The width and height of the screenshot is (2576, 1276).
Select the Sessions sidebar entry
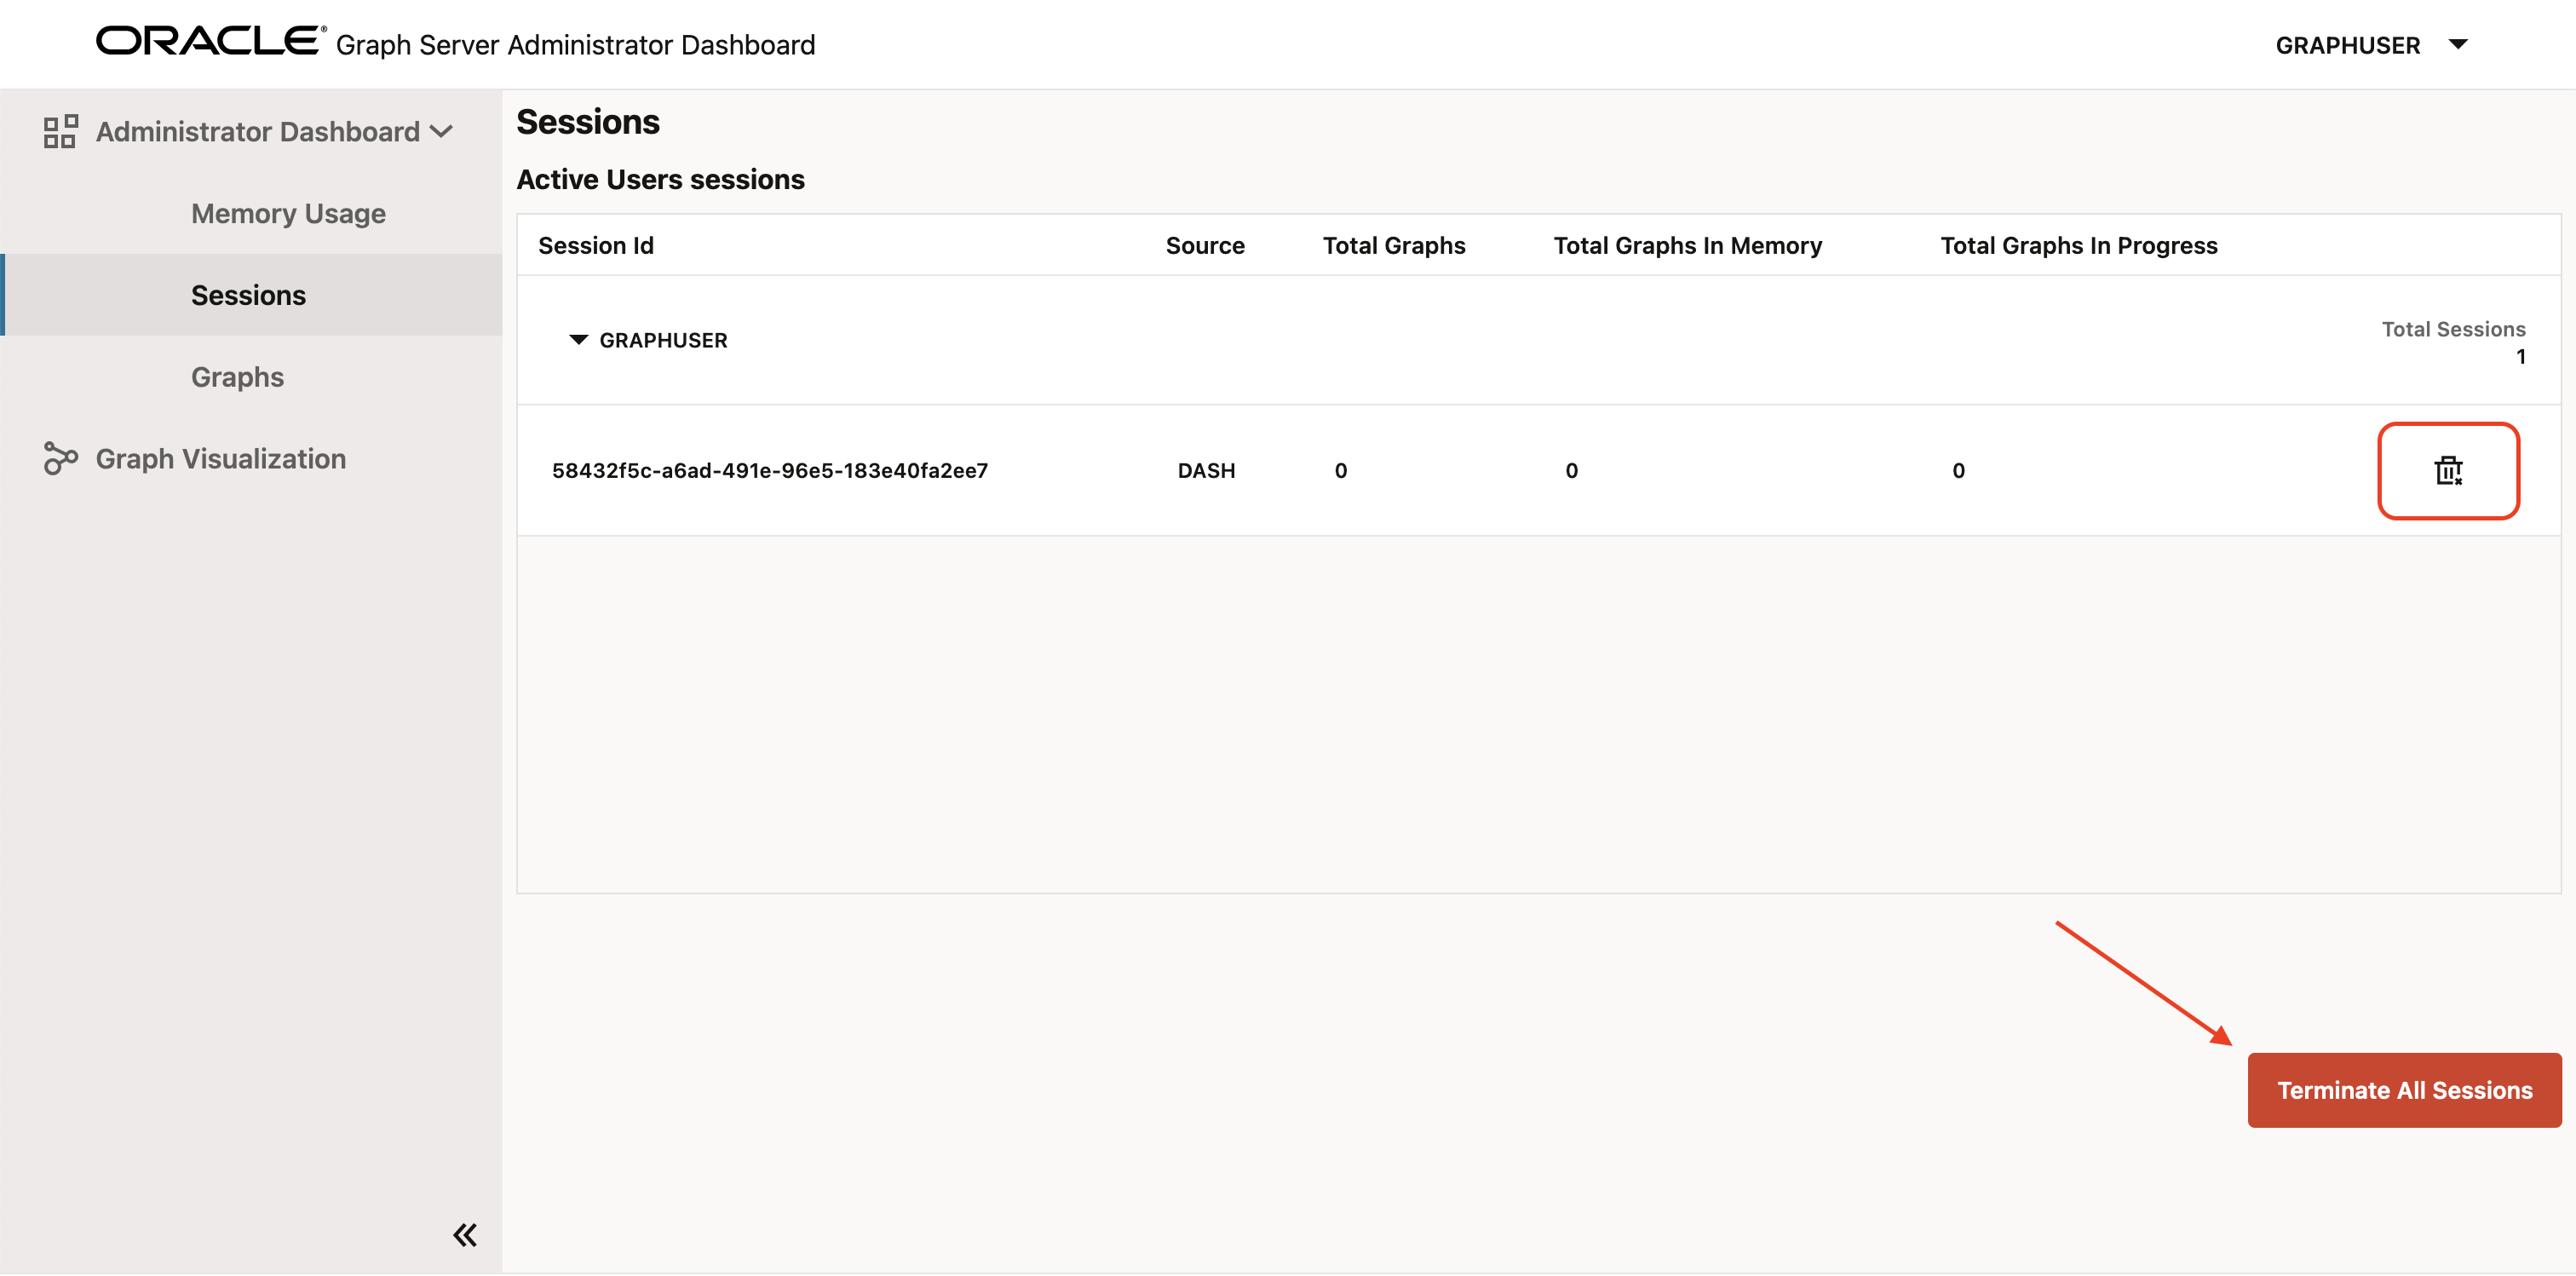[x=248, y=295]
